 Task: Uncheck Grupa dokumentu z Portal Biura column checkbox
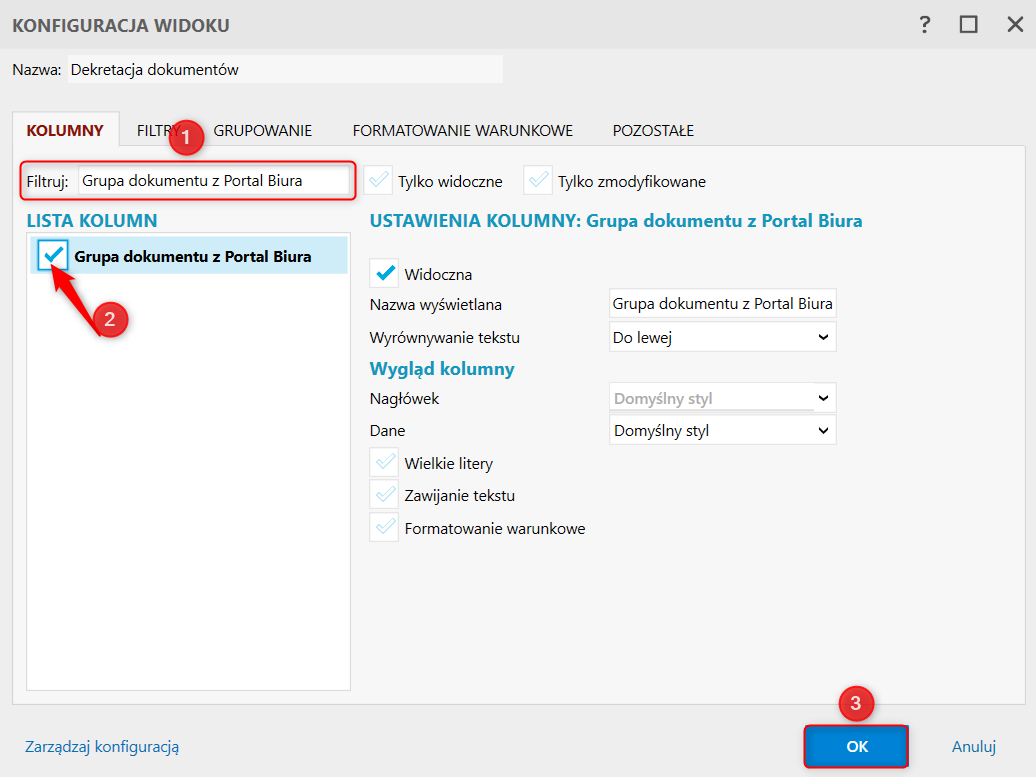(x=54, y=256)
